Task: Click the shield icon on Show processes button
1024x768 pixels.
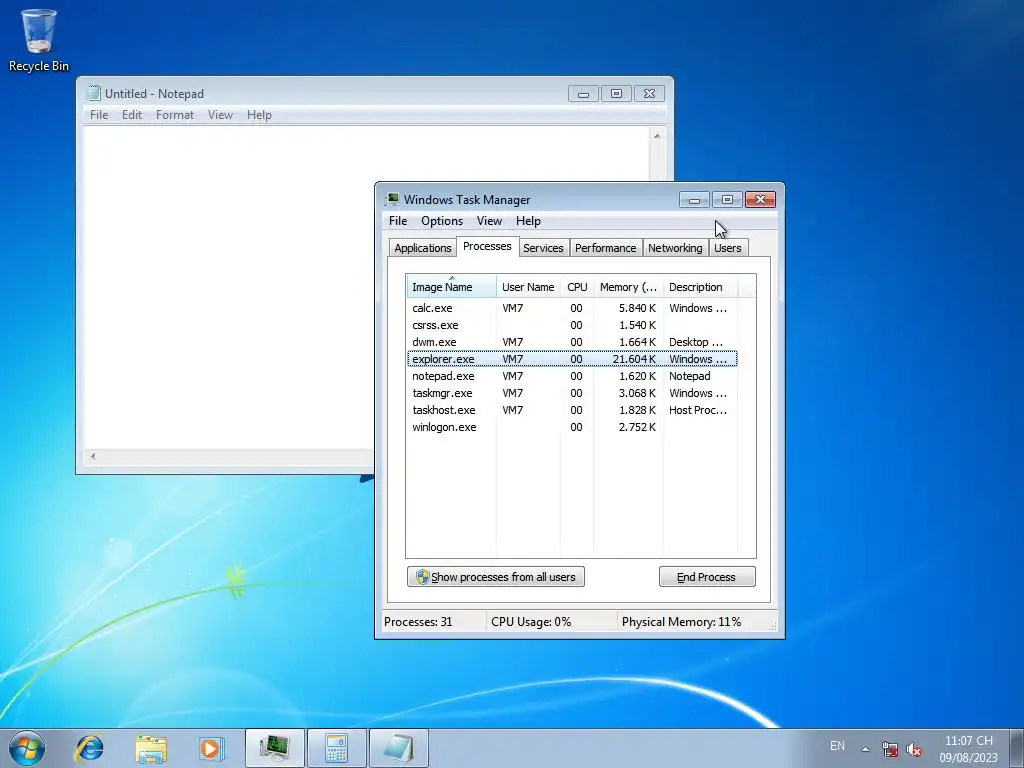Action: tap(423, 577)
